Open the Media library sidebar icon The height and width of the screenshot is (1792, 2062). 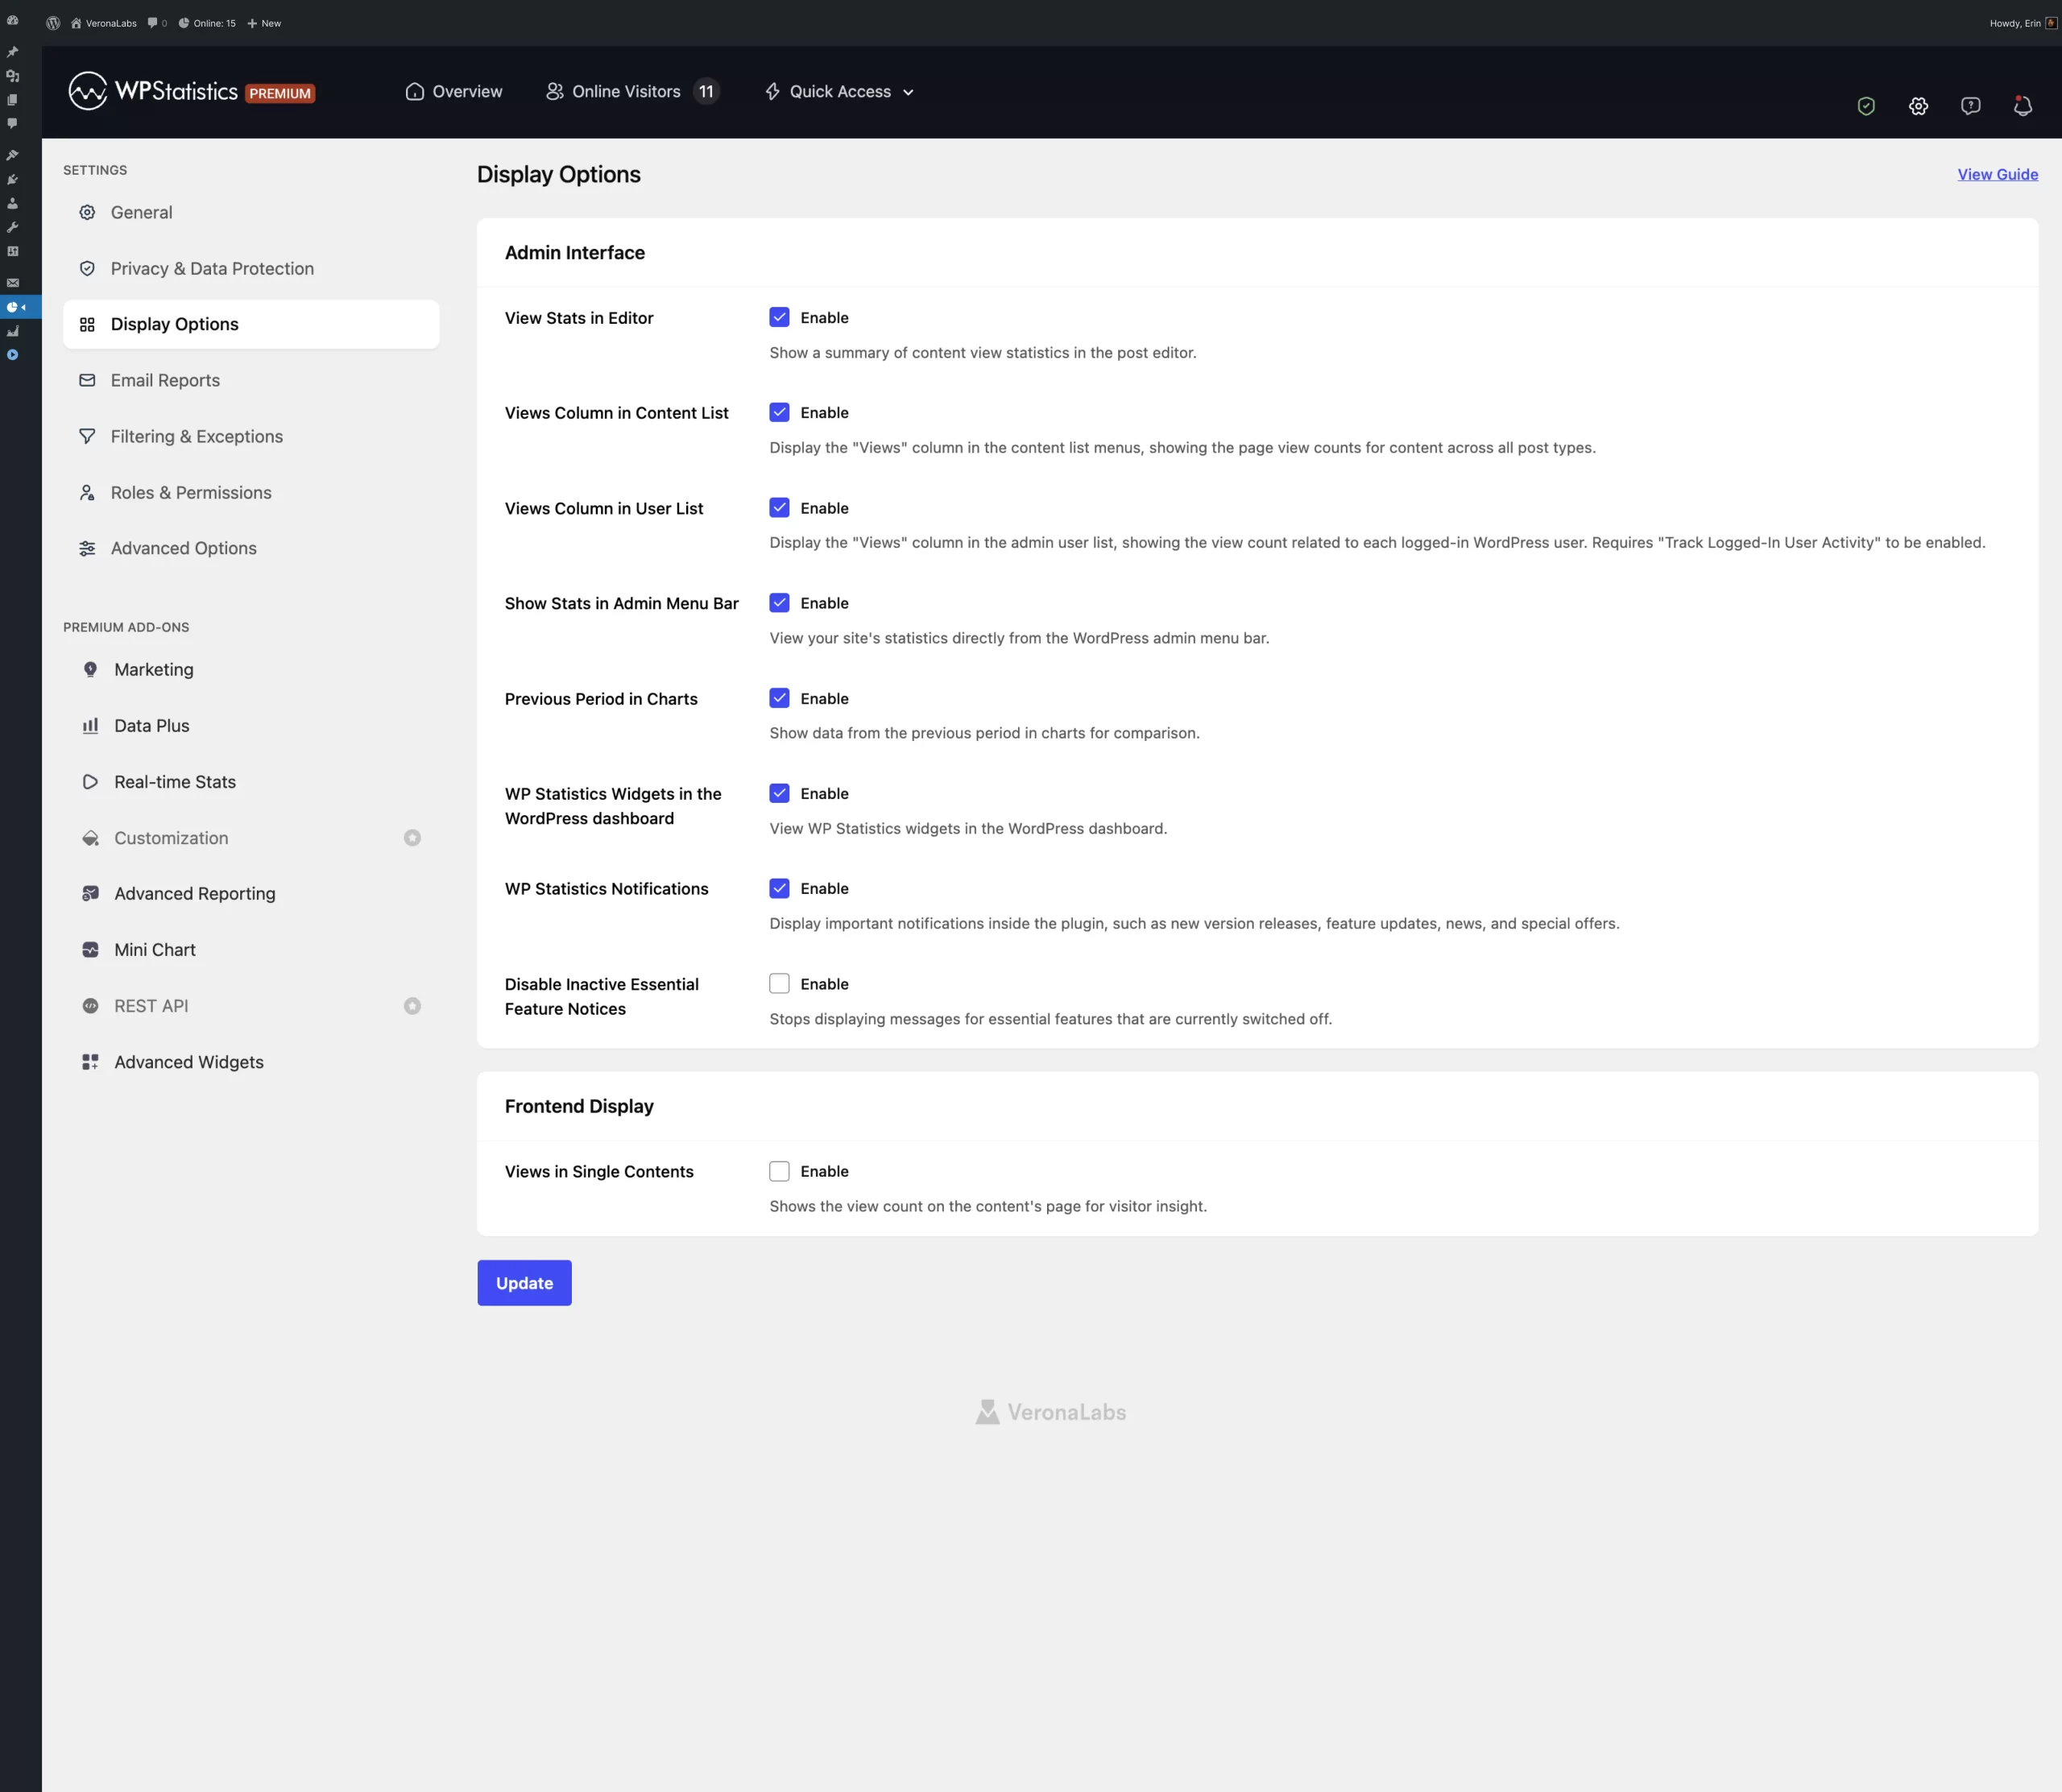click(12, 75)
